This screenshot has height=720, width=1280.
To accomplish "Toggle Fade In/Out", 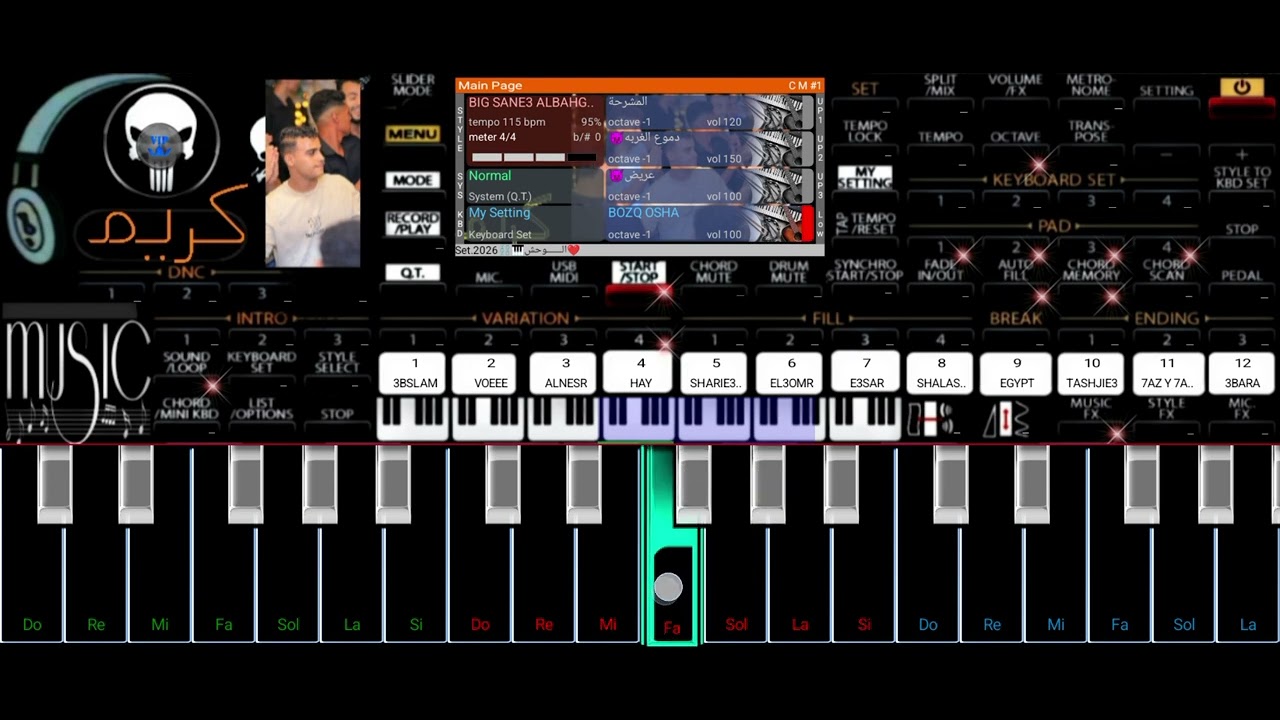I will (x=940, y=270).
